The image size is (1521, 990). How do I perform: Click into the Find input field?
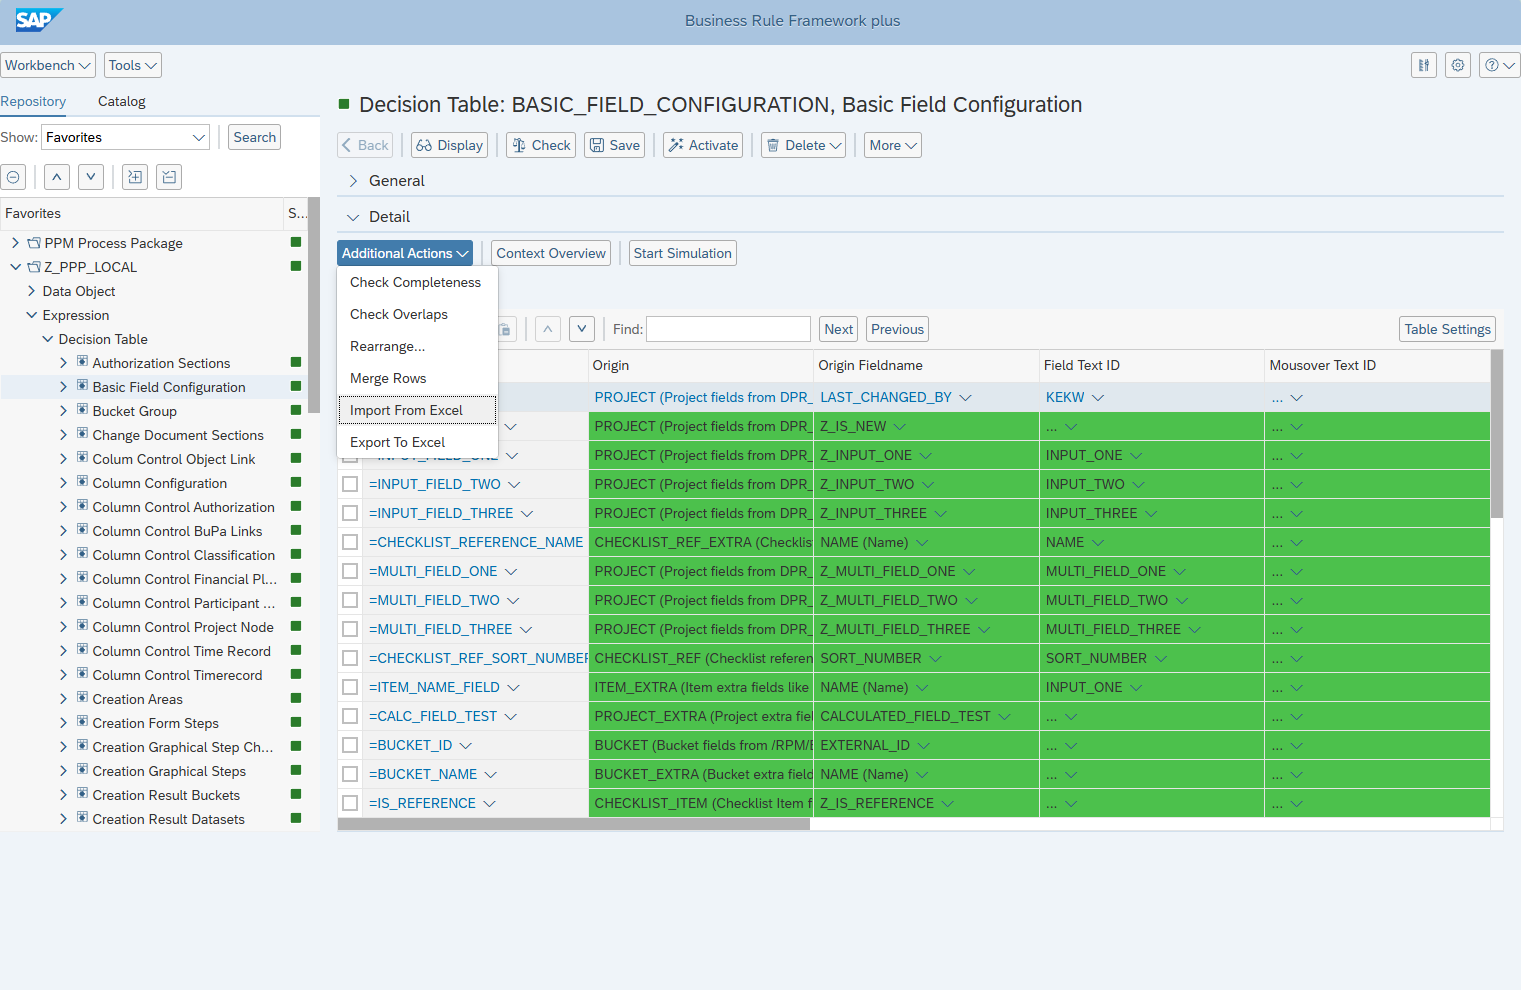[728, 329]
